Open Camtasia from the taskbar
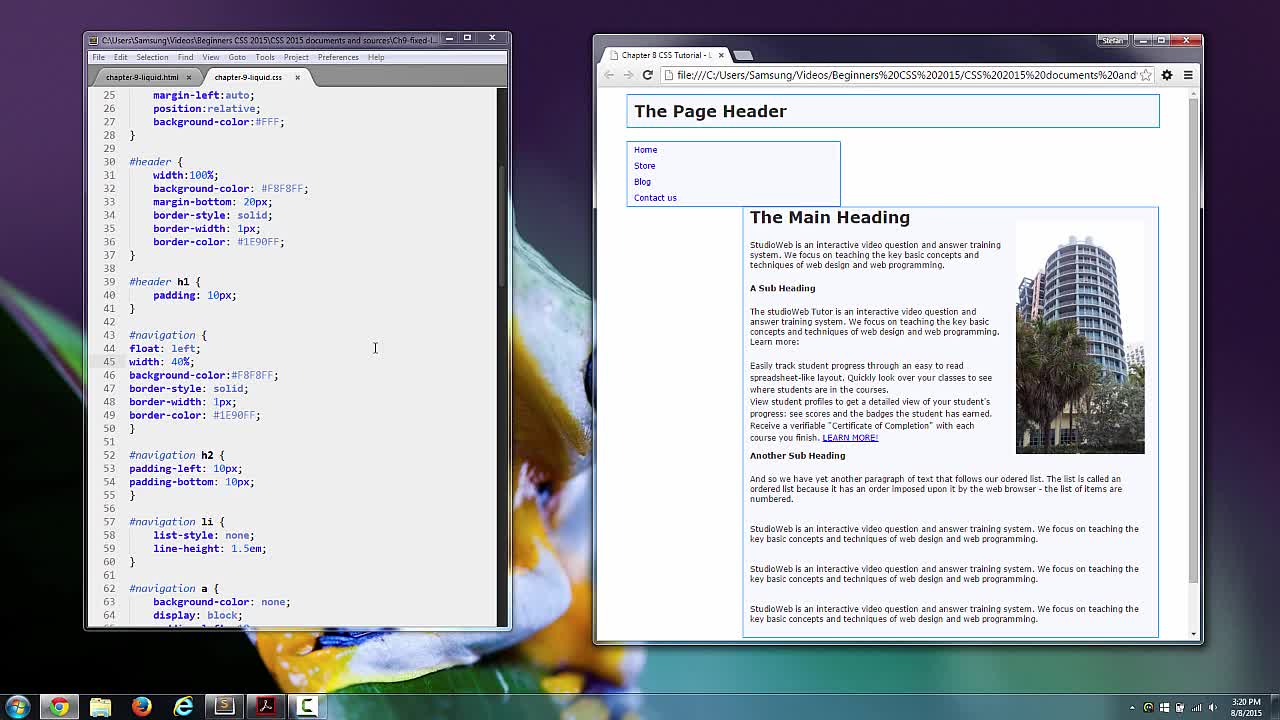This screenshot has width=1280, height=720. (x=307, y=706)
